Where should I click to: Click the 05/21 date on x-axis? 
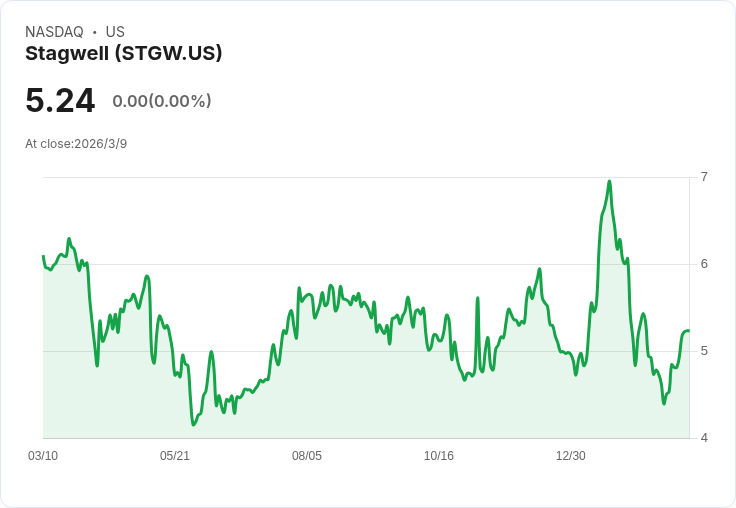[x=175, y=456]
